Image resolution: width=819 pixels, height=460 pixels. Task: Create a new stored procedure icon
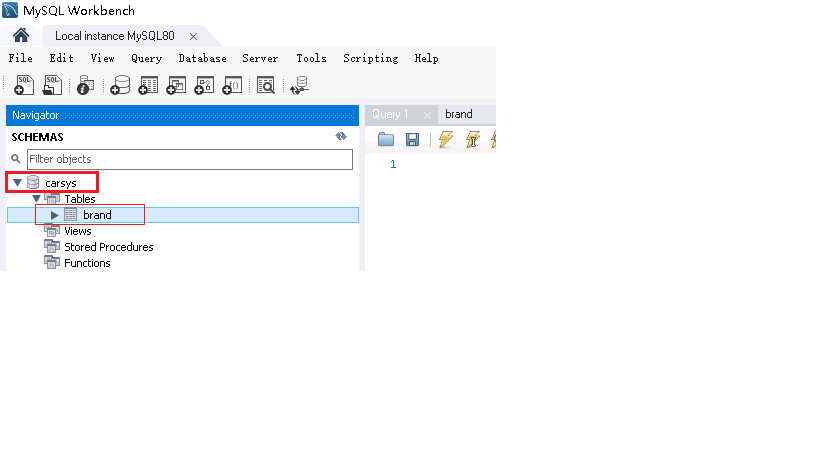pyautogui.click(x=204, y=85)
